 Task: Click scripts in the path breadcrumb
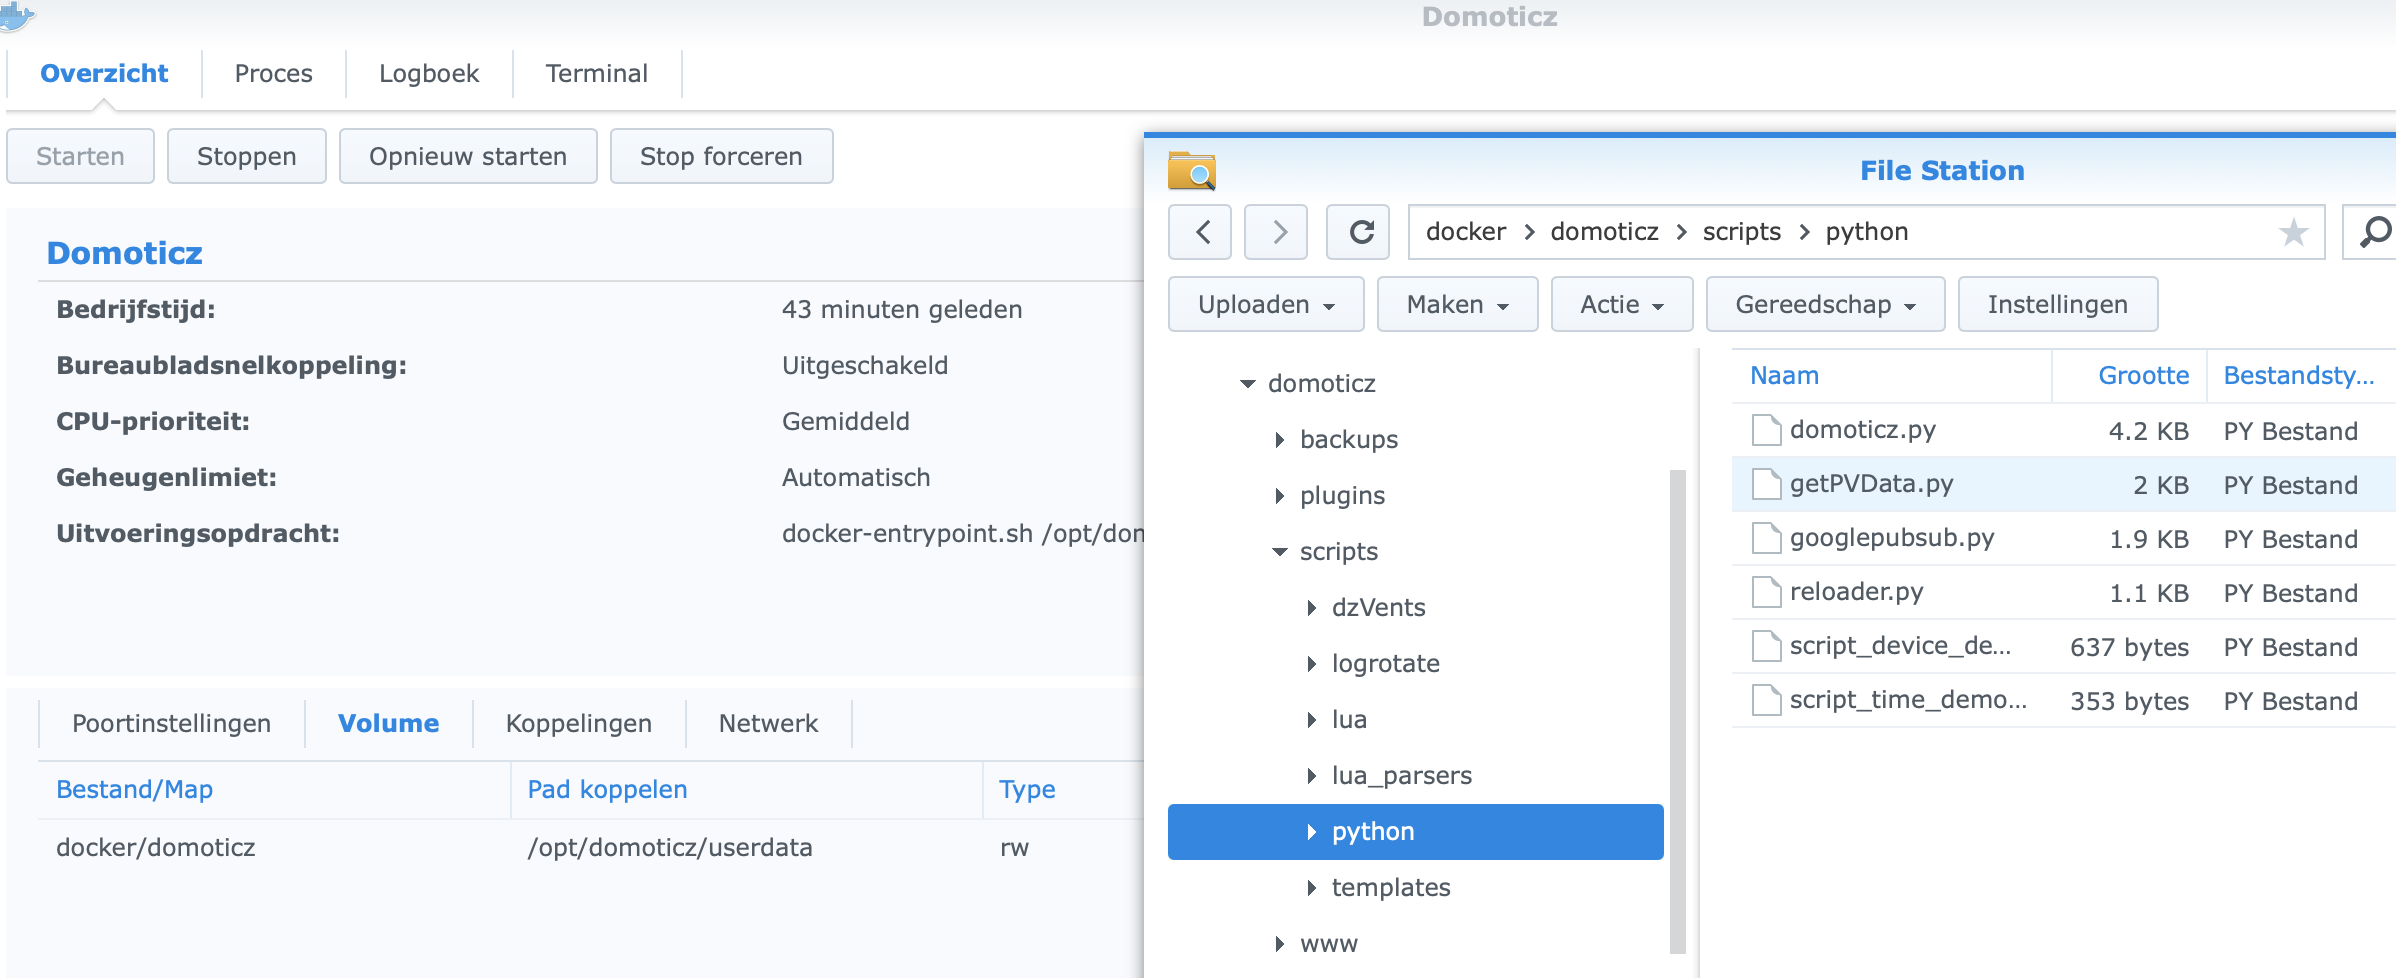pyautogui.click(x=1741, y=232)
